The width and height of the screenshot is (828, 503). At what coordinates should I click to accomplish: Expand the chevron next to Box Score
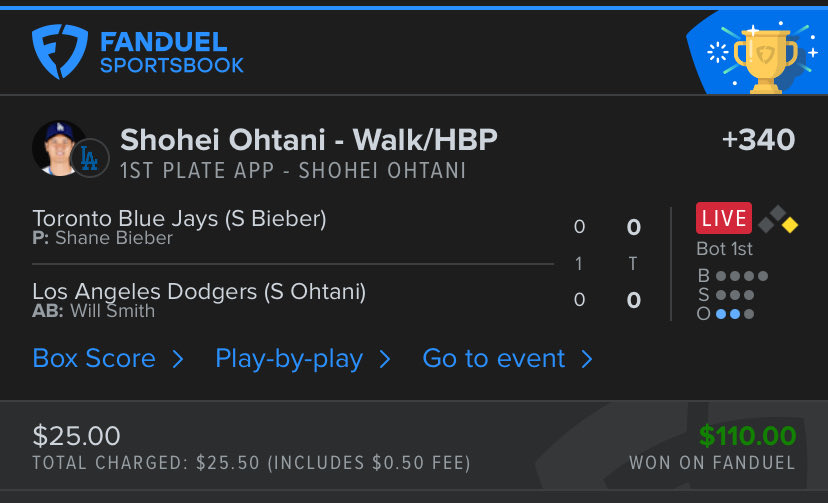pos(178,359)
